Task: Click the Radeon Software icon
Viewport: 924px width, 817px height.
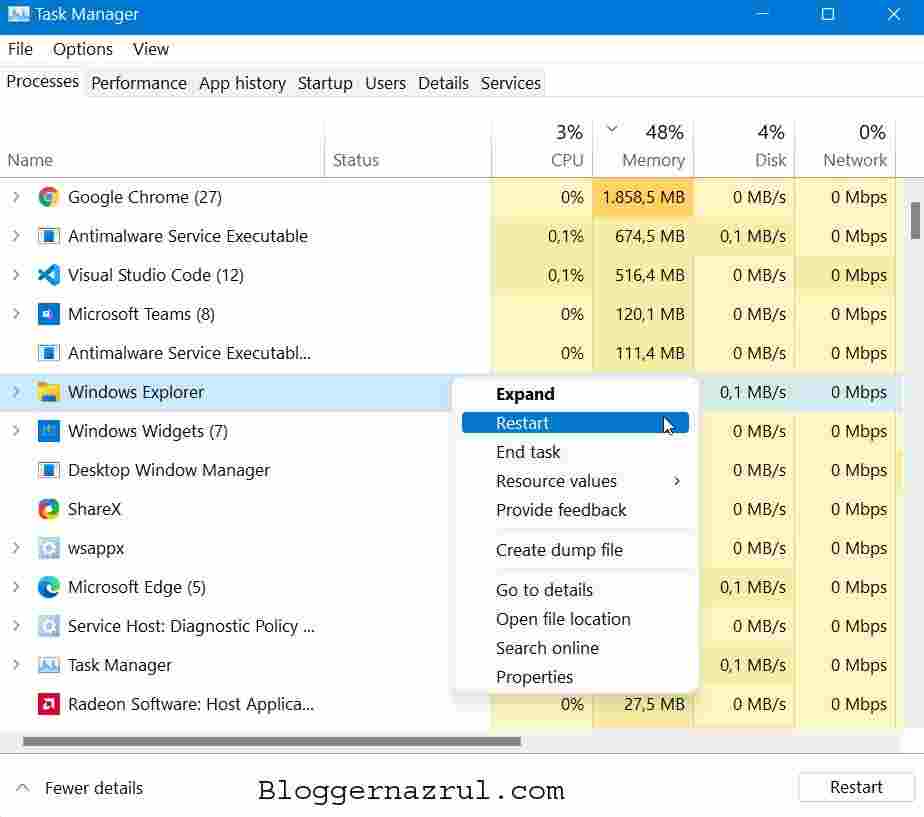Action: click(48, 704)
